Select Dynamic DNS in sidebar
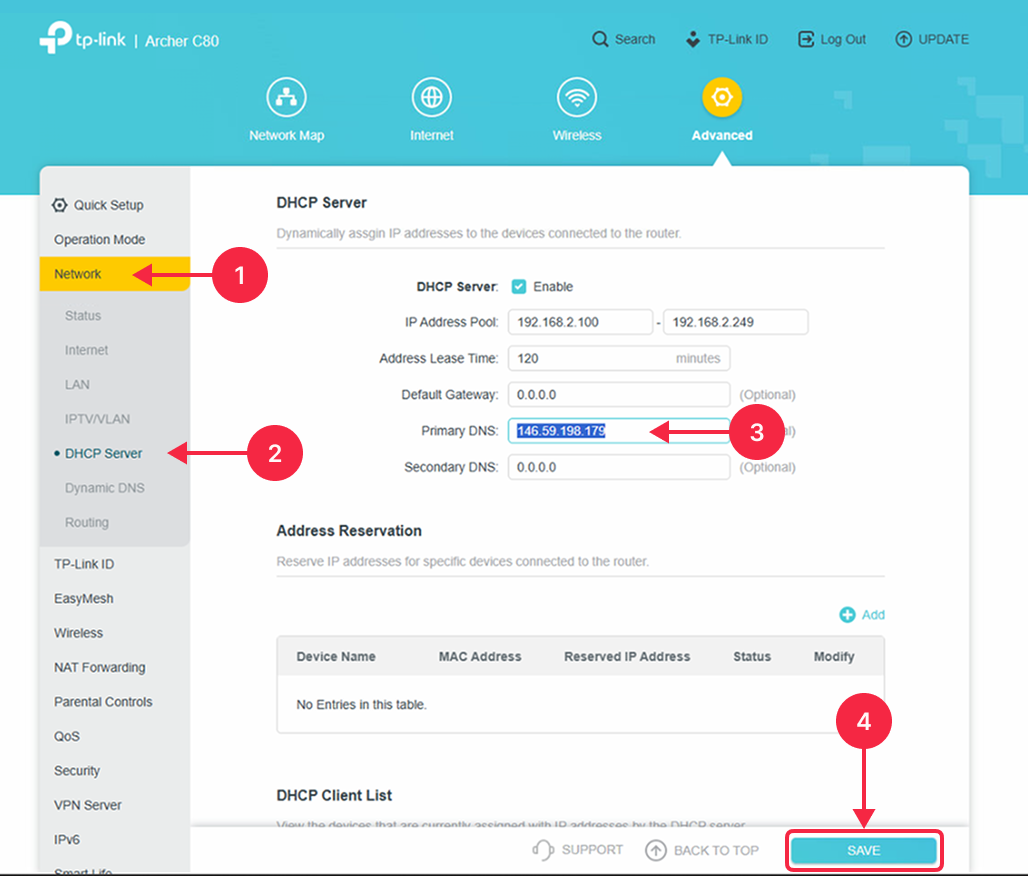 104,488
